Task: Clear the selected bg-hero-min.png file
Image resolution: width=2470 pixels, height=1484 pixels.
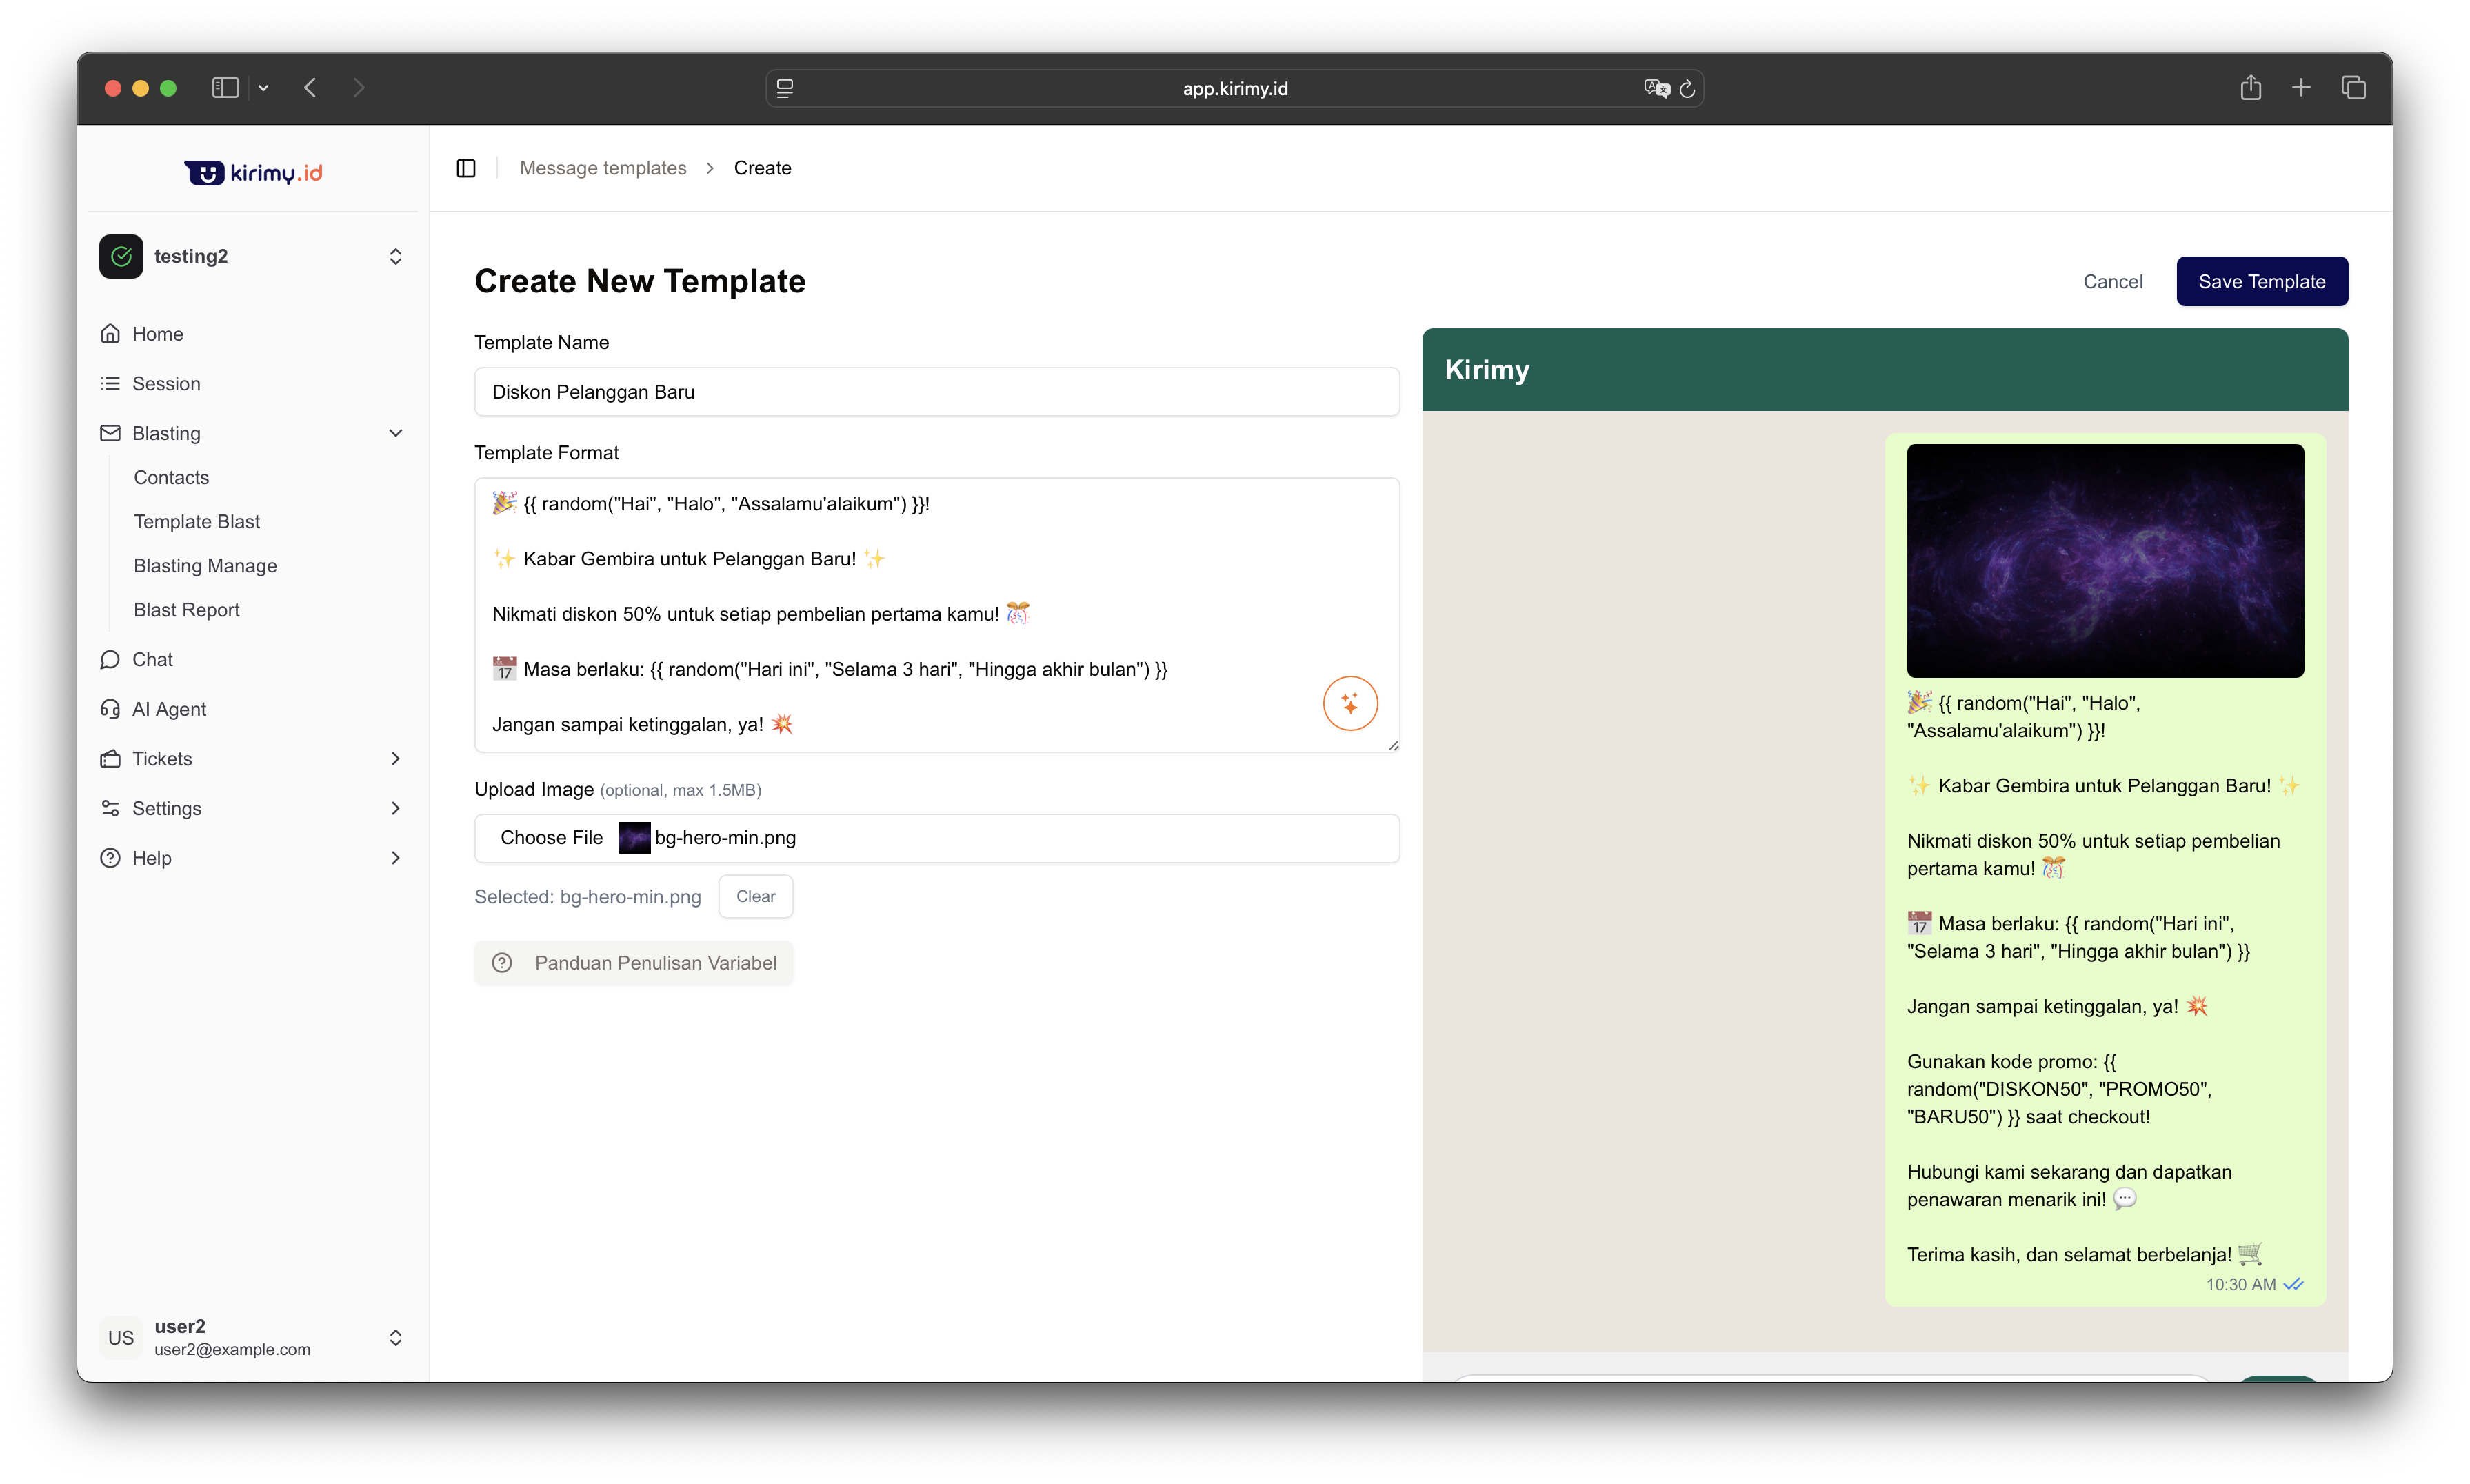Action: point(755,897)
